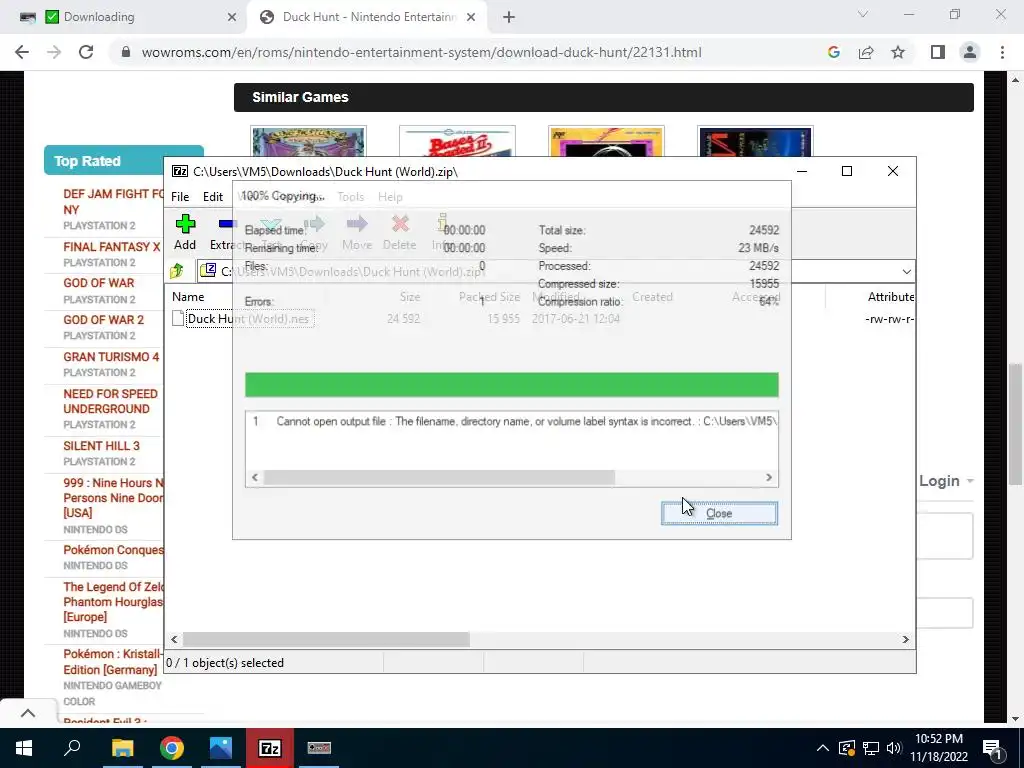Open GRAN TURISMO 4 link

[111, 357]
